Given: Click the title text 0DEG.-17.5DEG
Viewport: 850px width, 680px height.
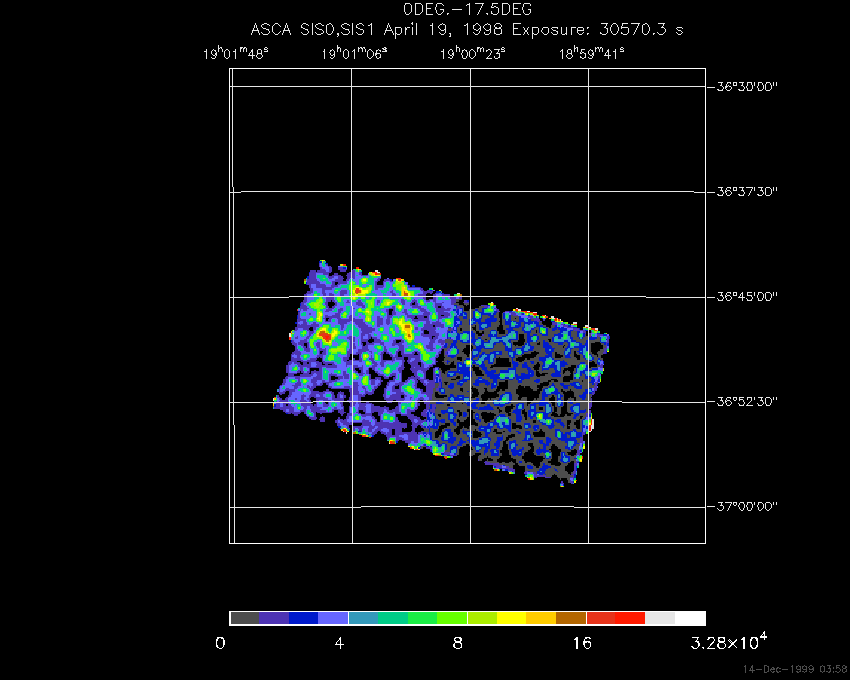Looking at the screenshot, I should click(x=467, y=9).
